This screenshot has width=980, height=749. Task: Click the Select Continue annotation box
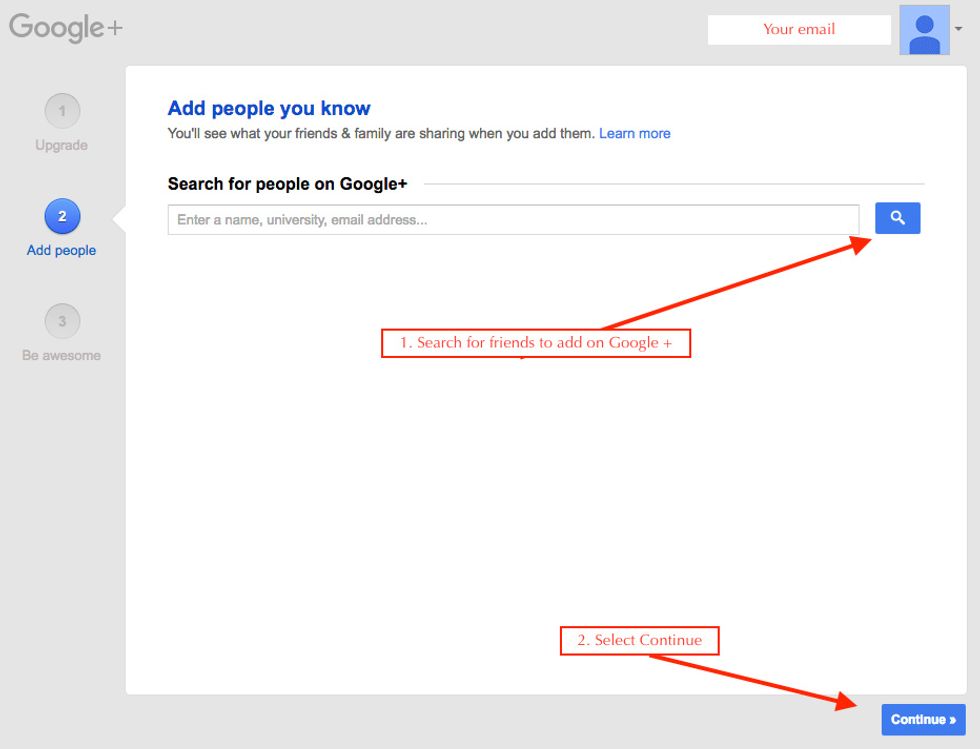point(639,641)
